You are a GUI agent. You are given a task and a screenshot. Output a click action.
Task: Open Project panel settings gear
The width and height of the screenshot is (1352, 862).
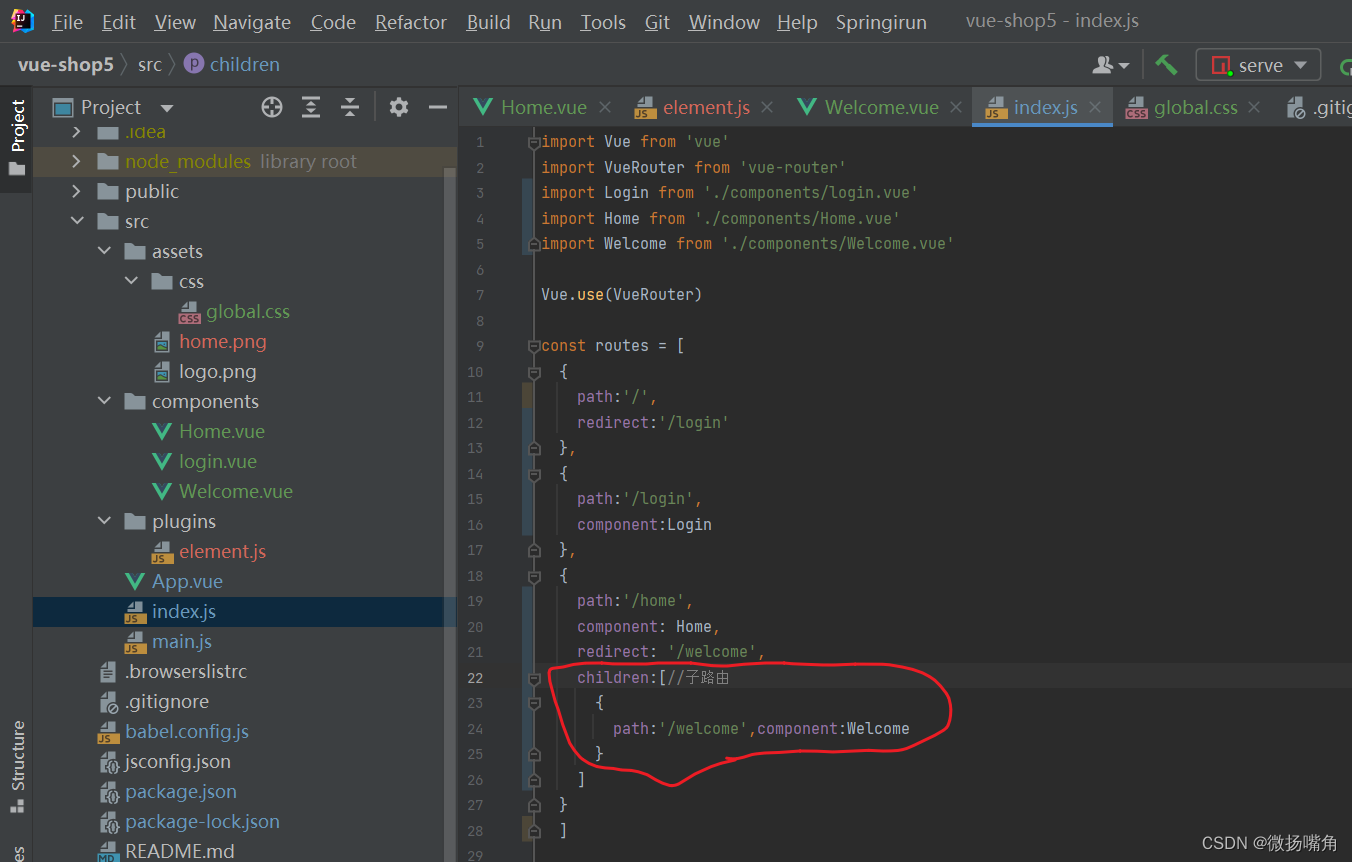point(399,107)
